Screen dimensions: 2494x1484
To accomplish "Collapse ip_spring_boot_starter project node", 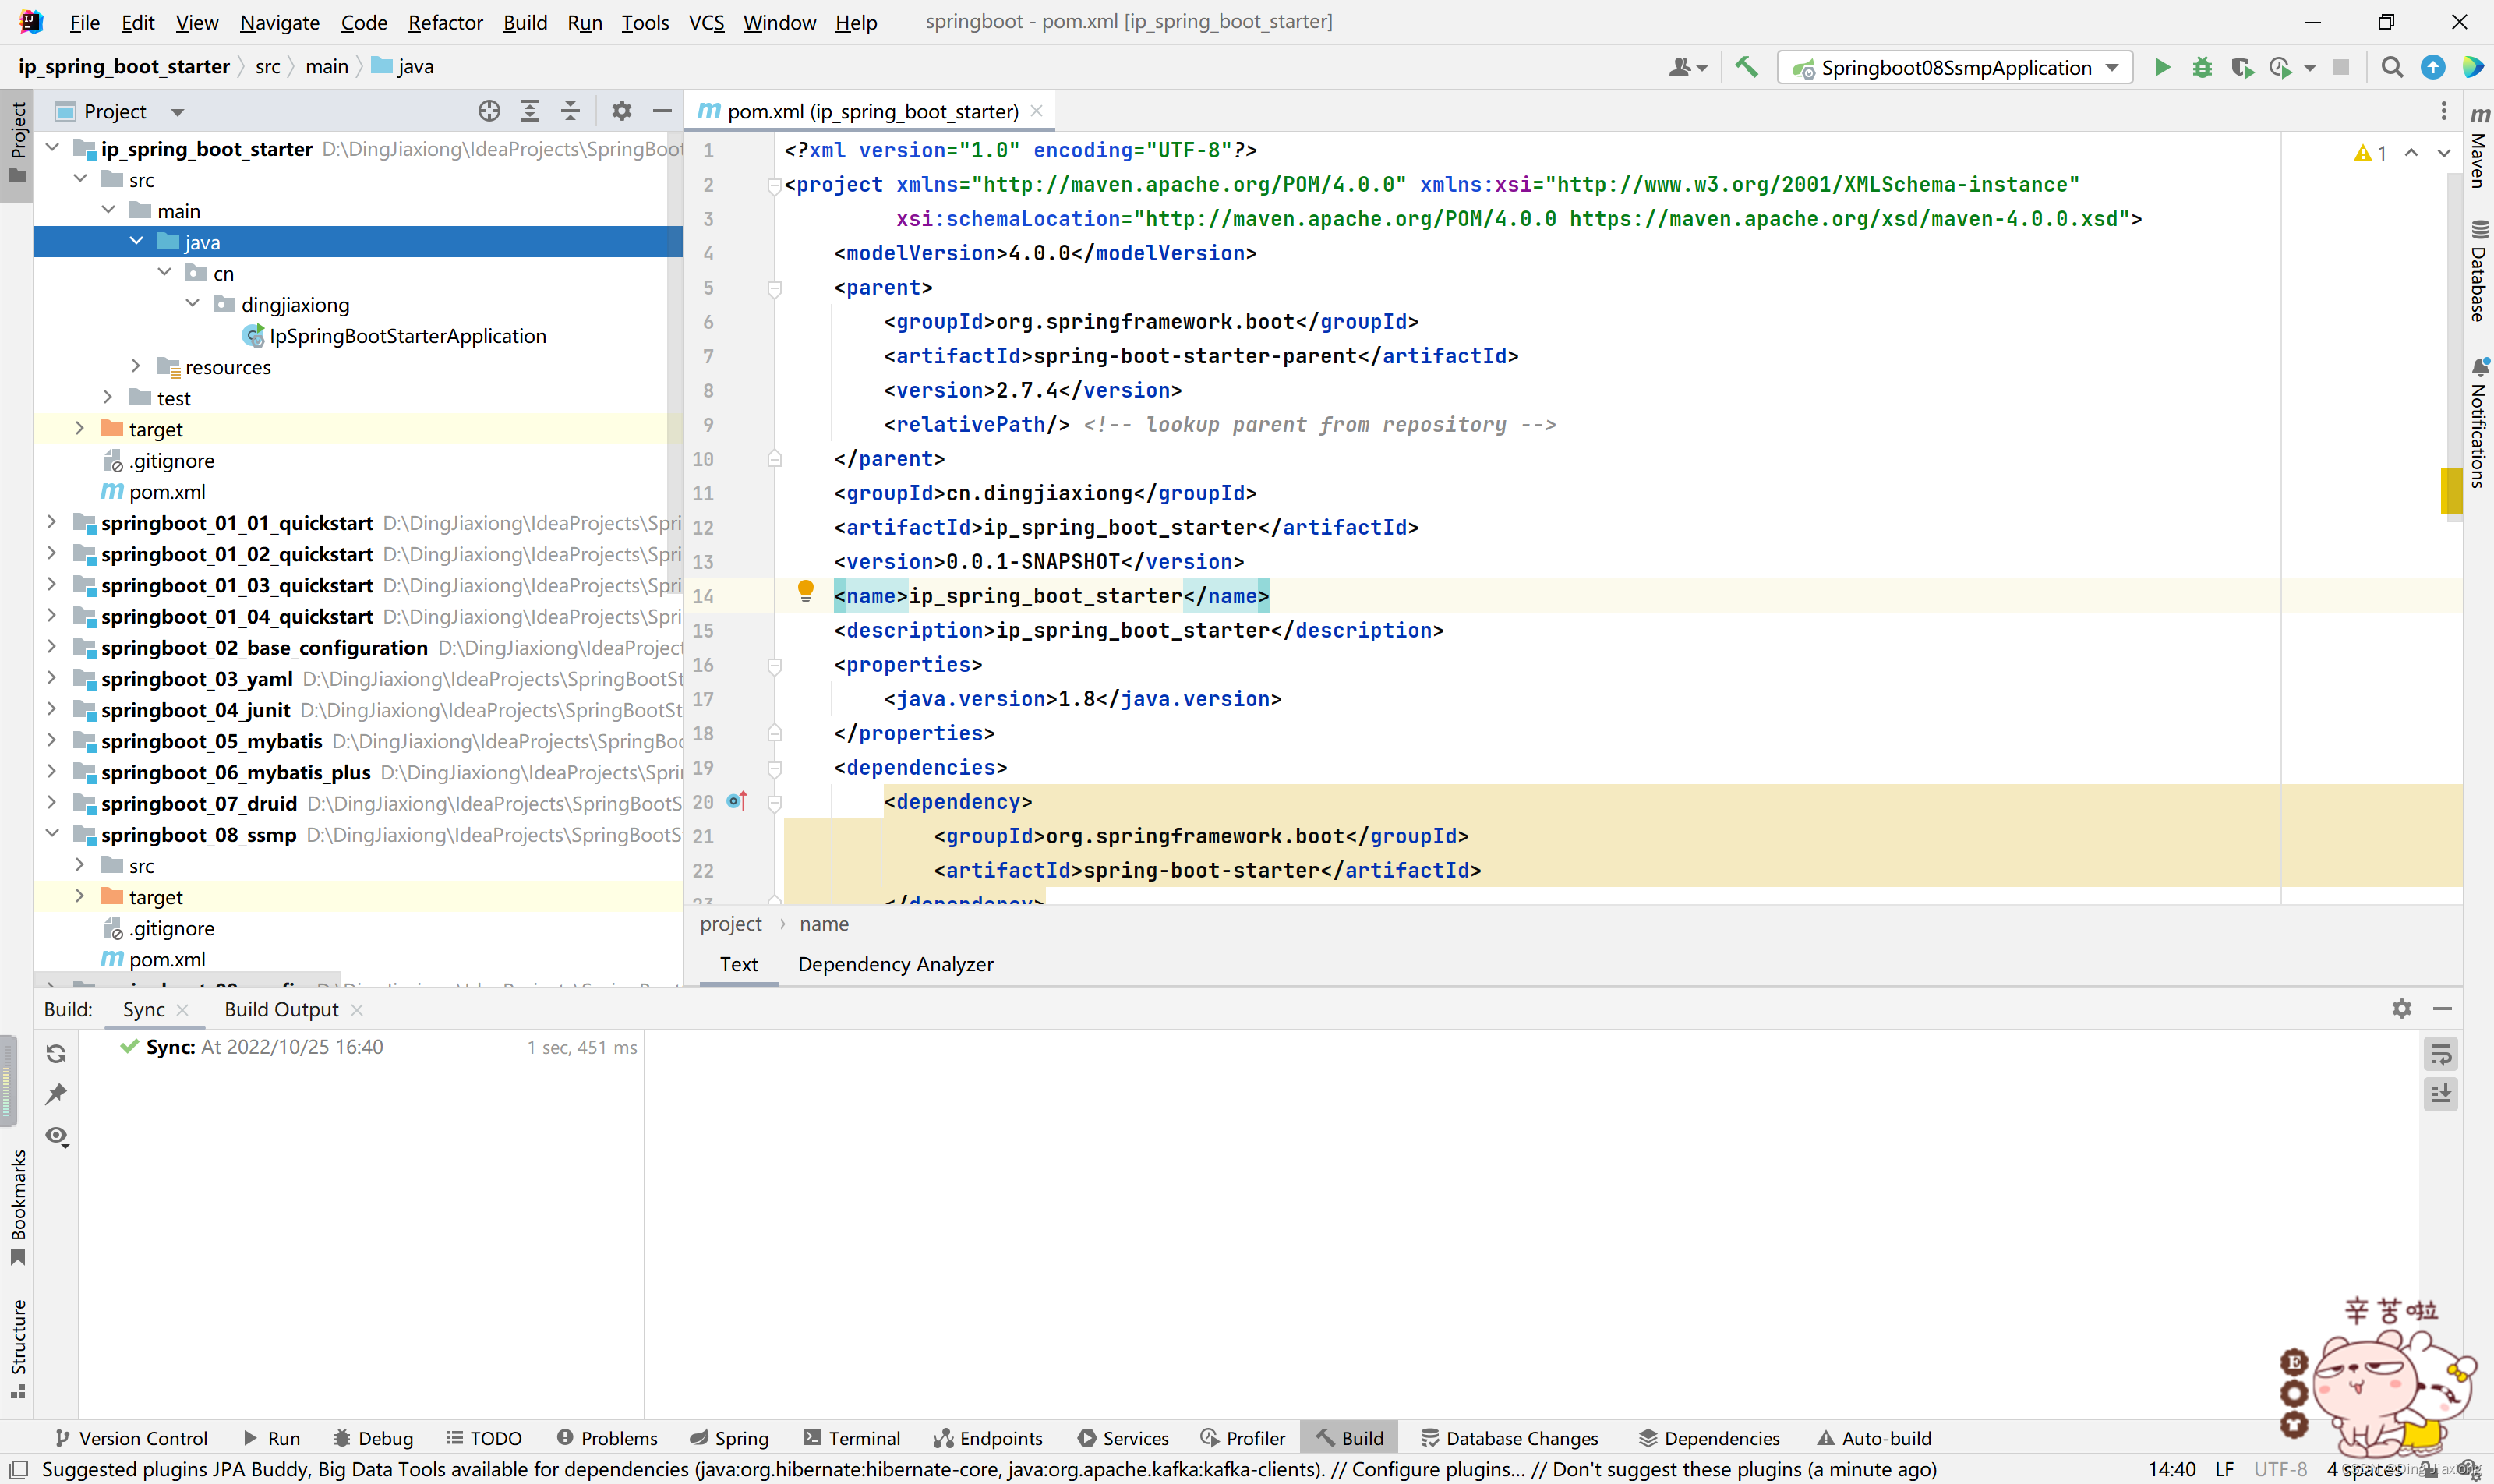I will click(52, 148).
